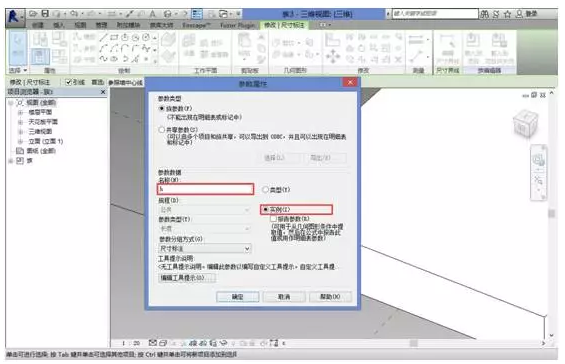Screen dimensions: 565x364
Task: Select the Type radio button
Action: tap(265, 189)
